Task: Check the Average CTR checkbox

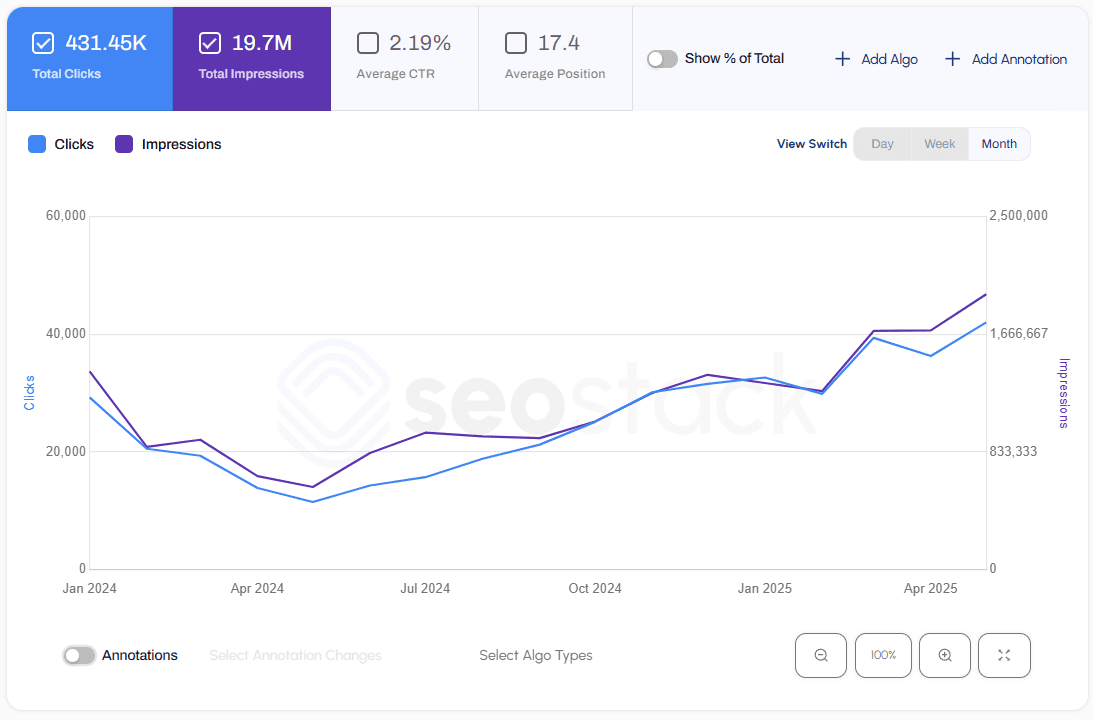Action: pyautogui.click(x=368, y=42)
